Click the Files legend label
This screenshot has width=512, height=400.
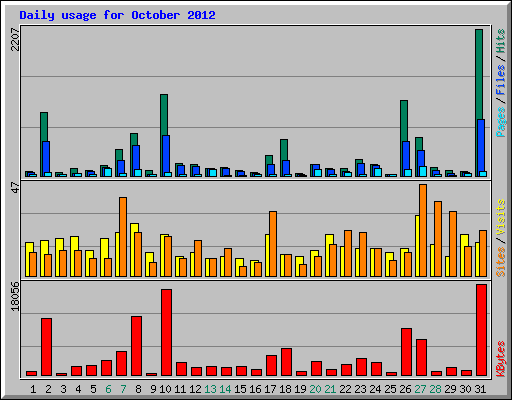coord(501,80)
